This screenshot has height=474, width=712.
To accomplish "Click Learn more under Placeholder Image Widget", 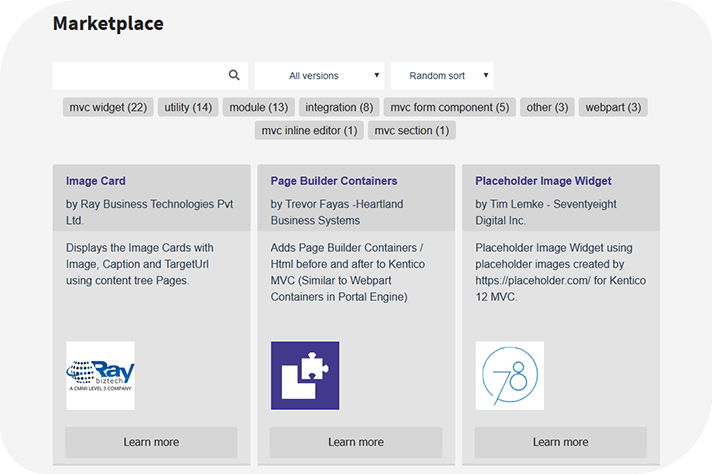I will (x=561, y=442).
